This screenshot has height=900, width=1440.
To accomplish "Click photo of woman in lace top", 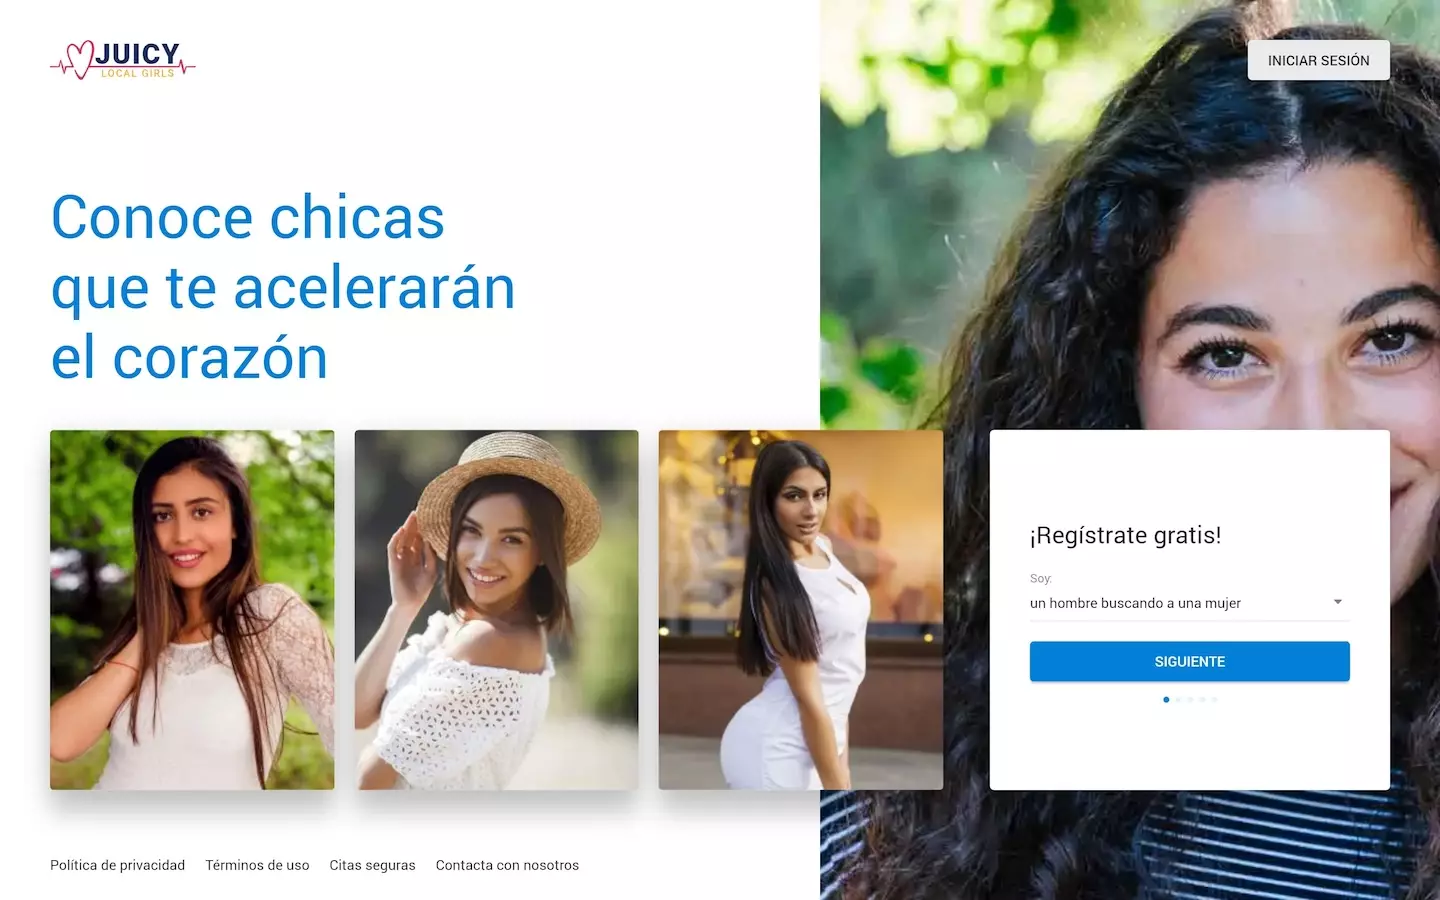I will (x=192, y=610).
